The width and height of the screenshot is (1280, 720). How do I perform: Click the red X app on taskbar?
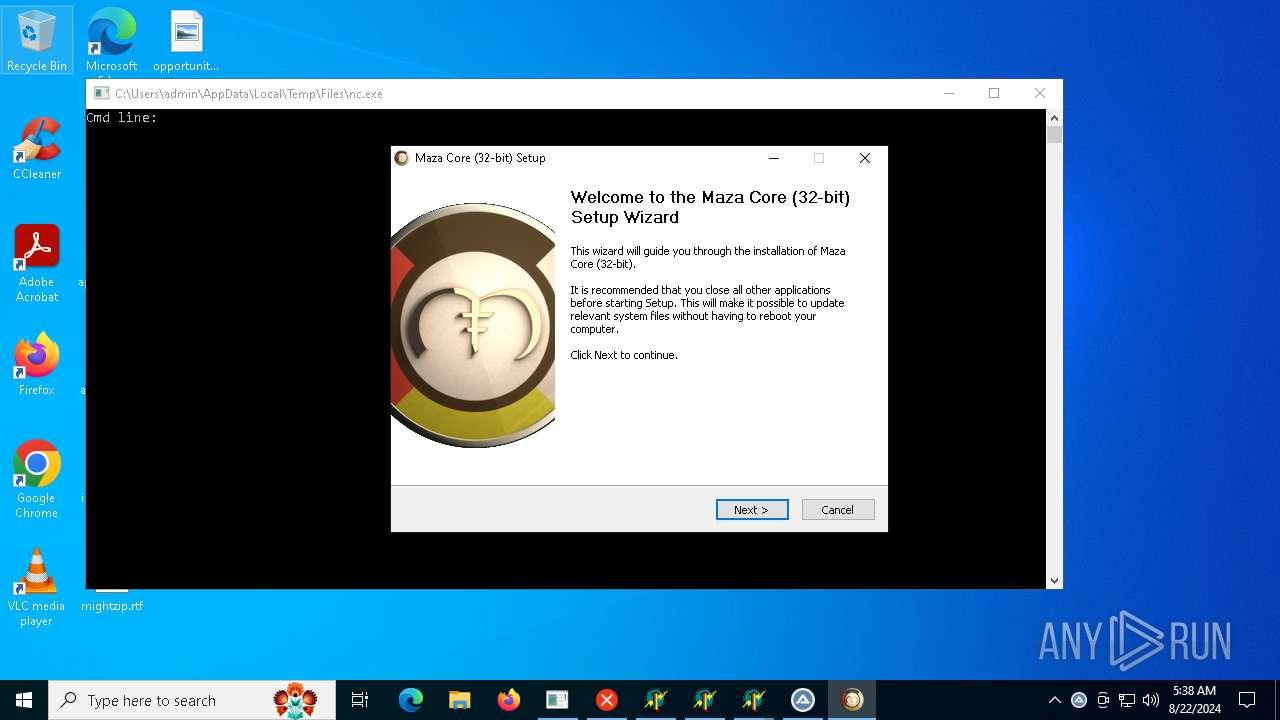(x=606, y=700)
